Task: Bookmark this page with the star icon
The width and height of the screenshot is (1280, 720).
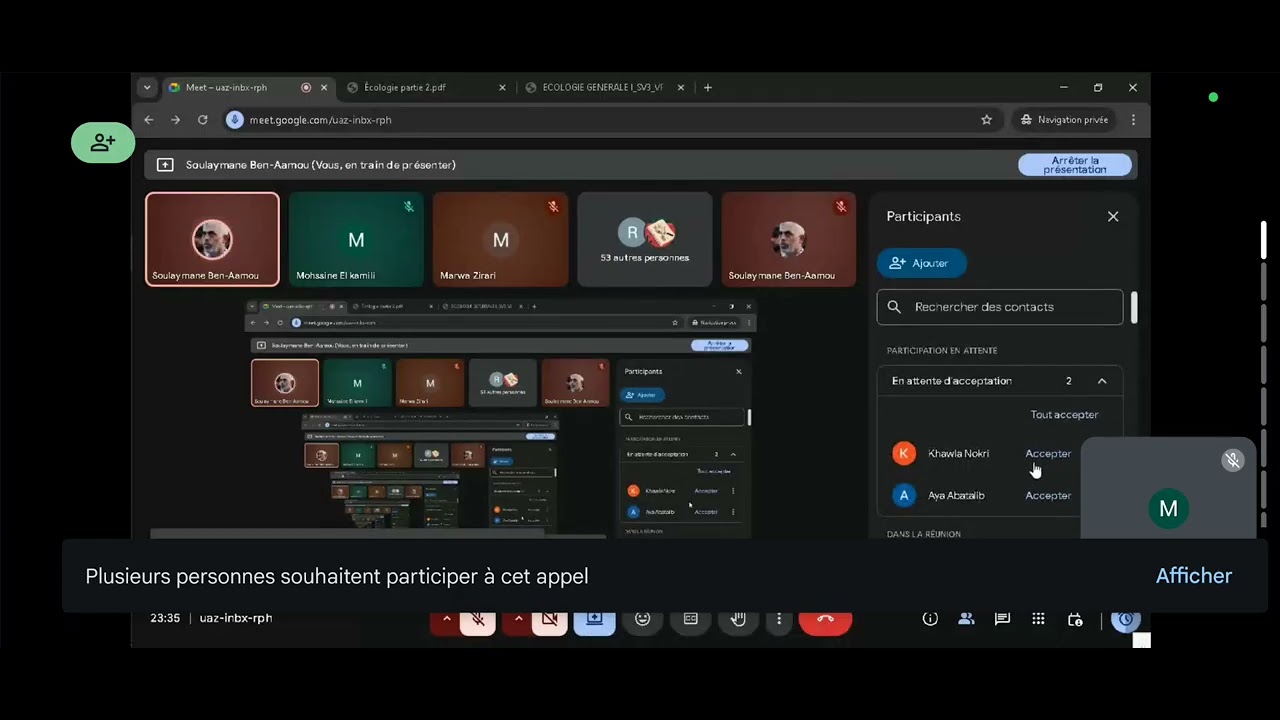Action: [986, 120]
